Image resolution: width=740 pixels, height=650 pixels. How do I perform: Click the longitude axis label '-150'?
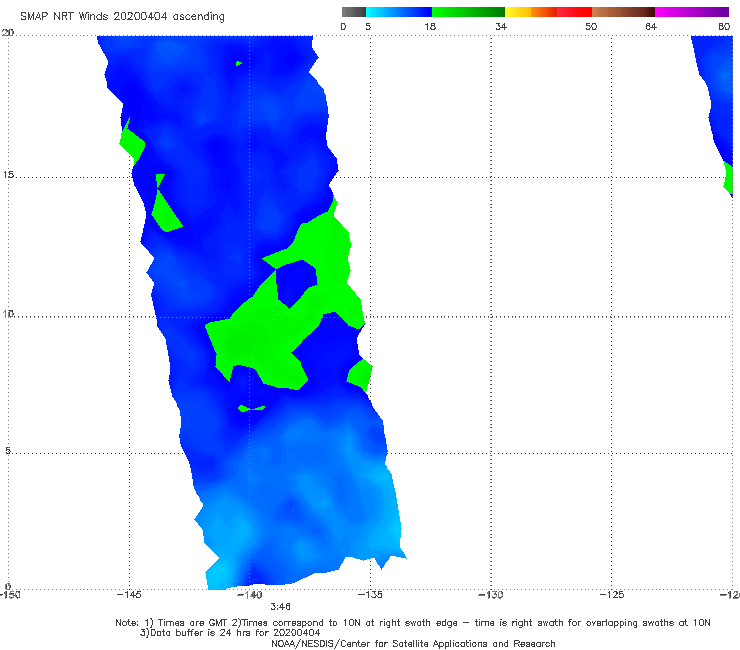[x=10, y=595]
